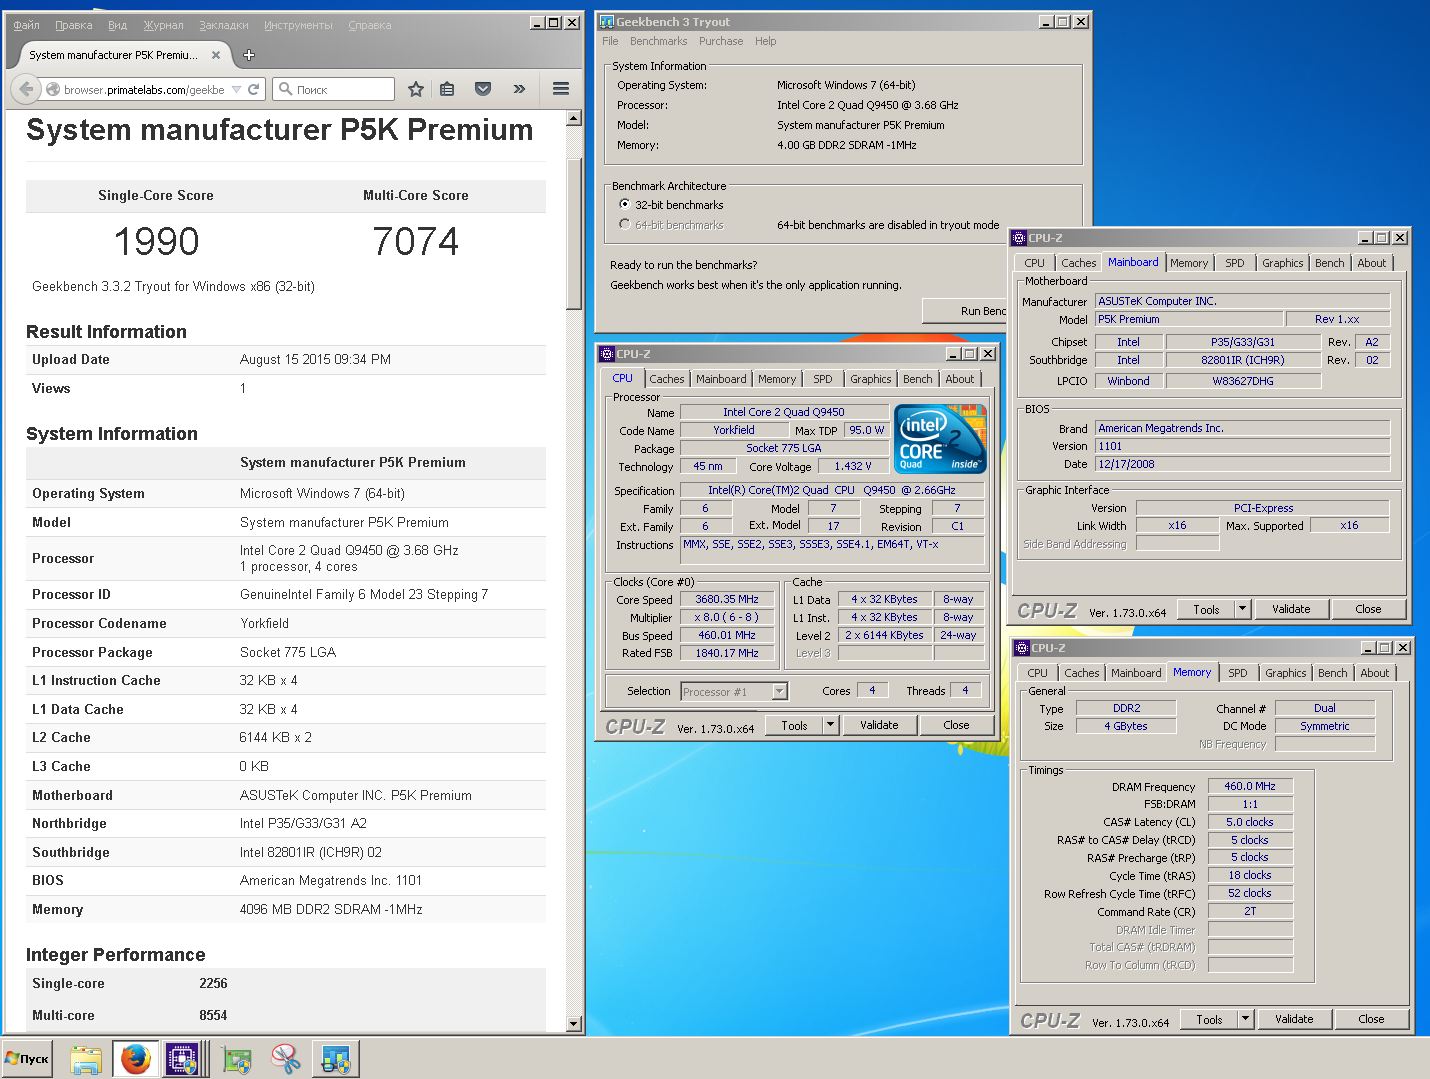The image size is (1430, 1079).
Task: Open the Windows Start button
Action: tap(27, 1058)
